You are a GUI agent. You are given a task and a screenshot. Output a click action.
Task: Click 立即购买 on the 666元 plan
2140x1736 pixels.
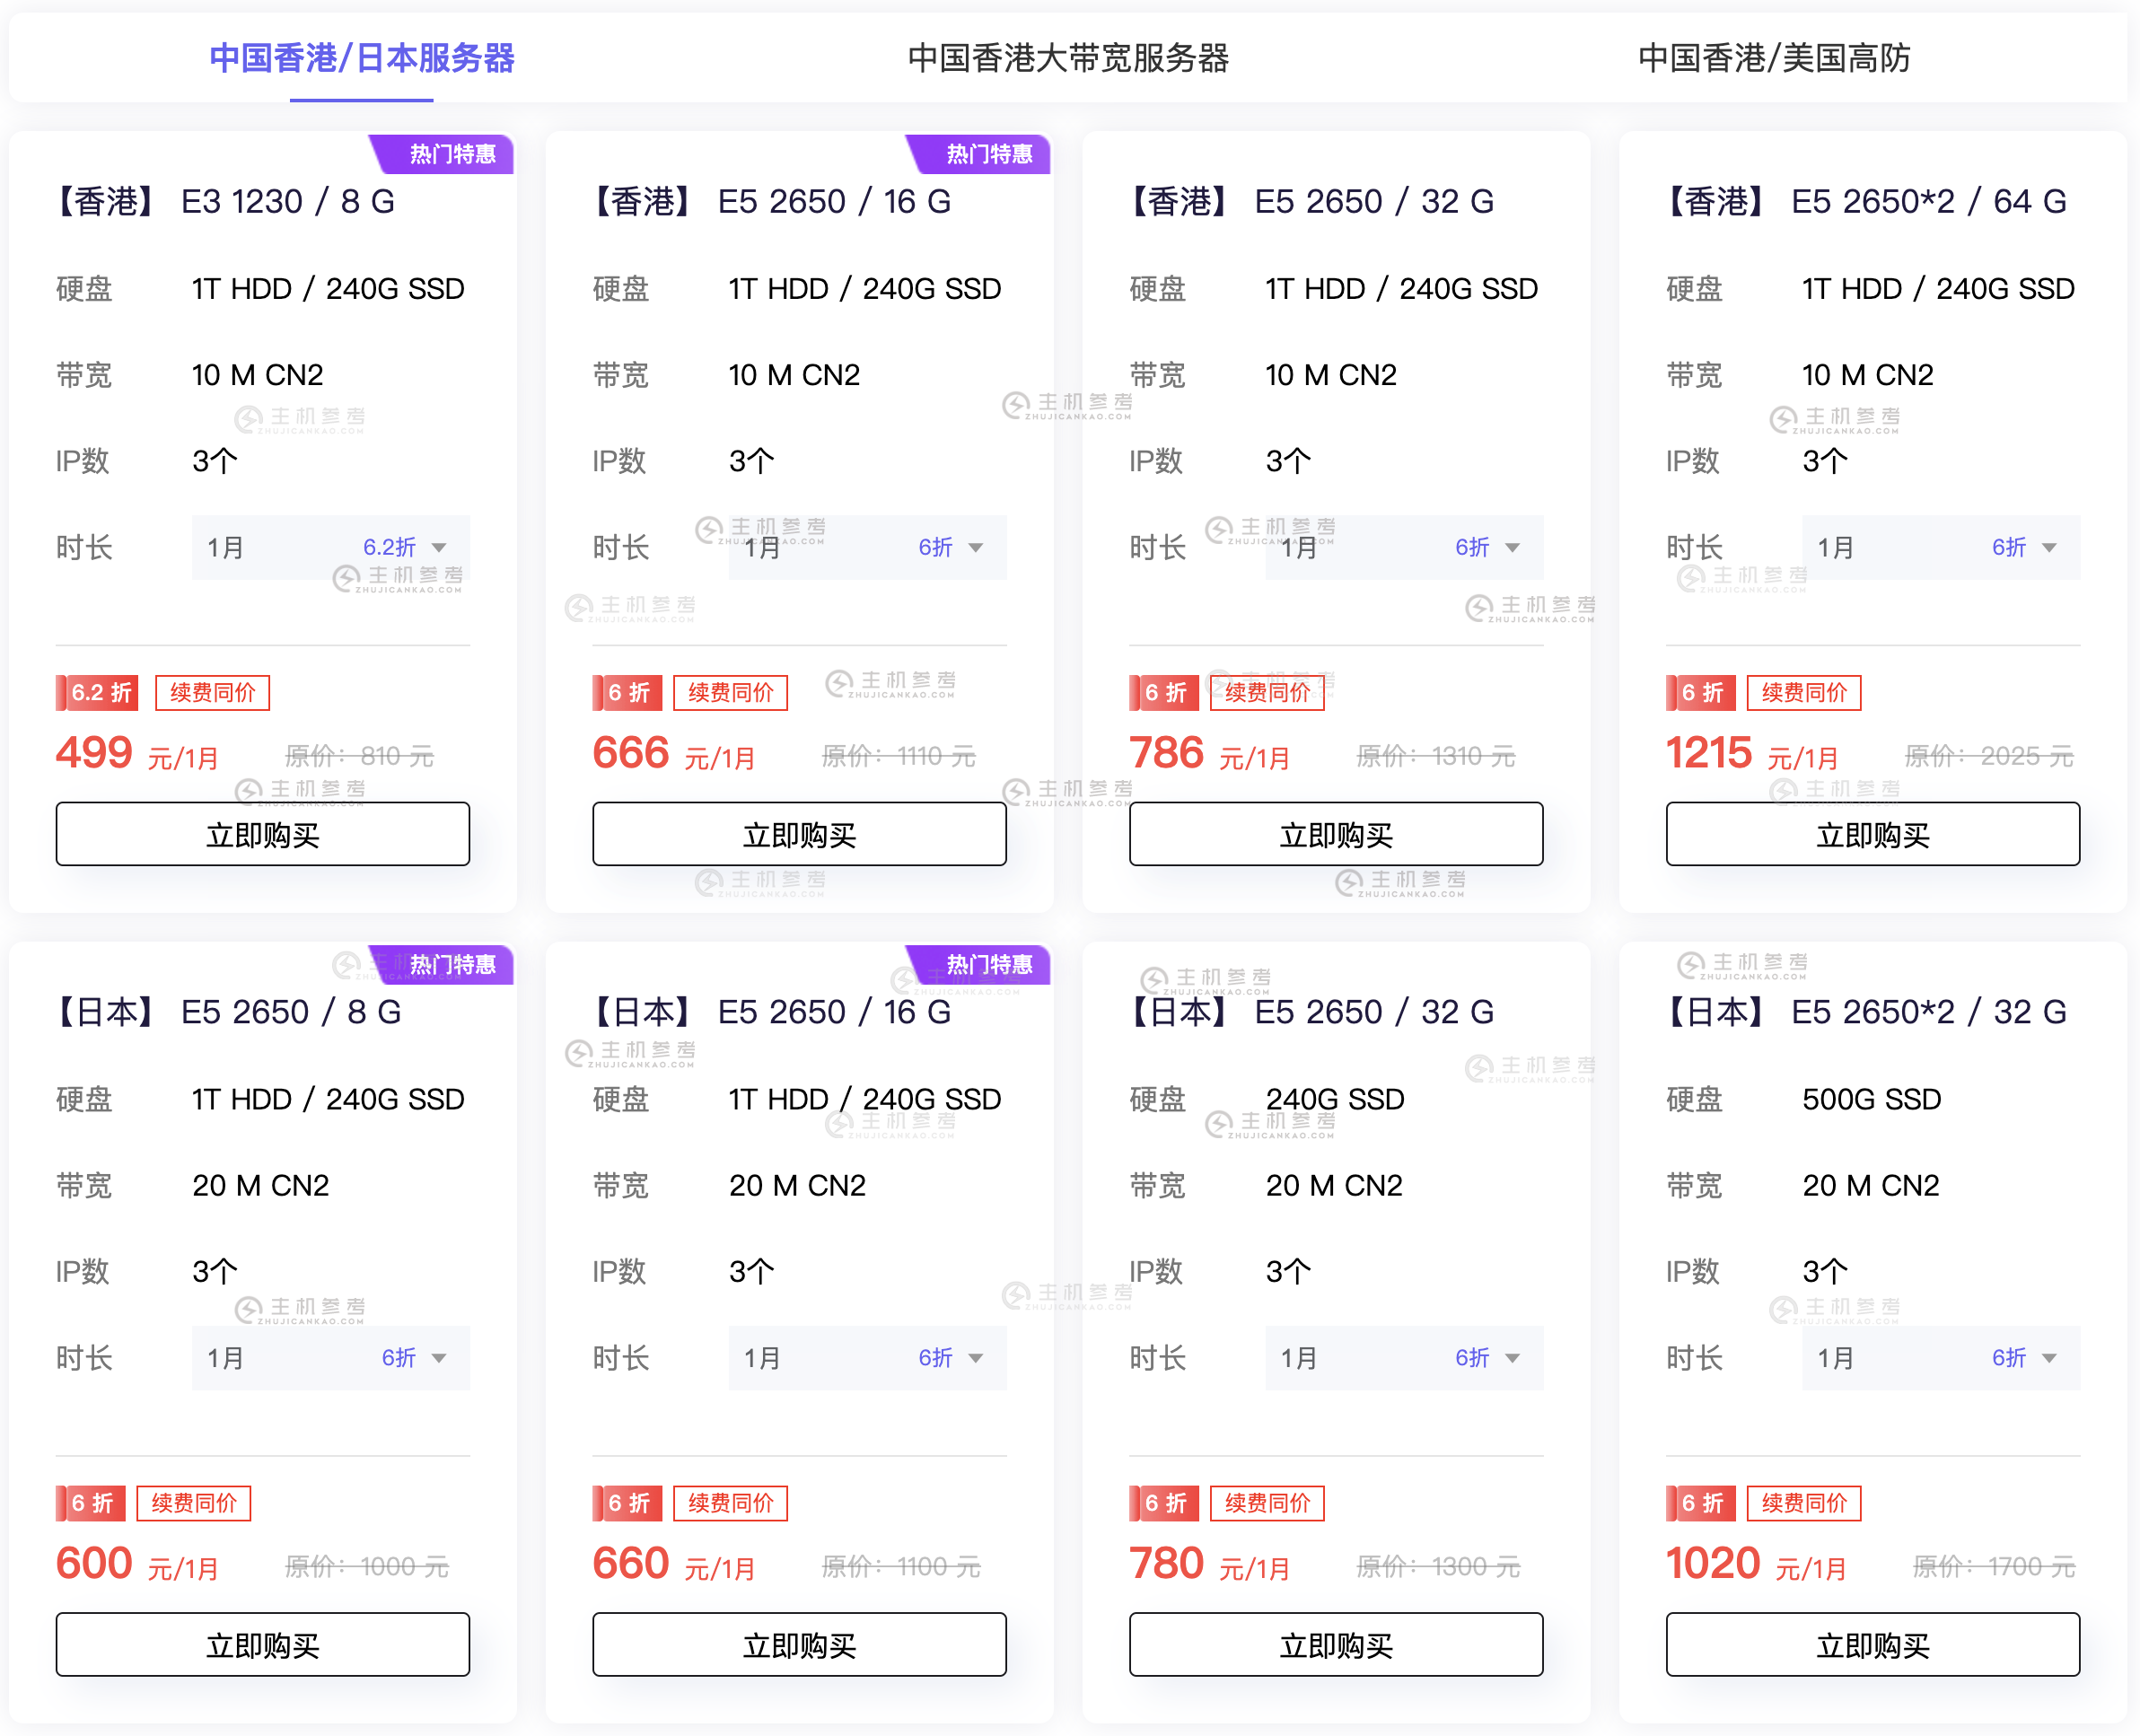point(798,834)
